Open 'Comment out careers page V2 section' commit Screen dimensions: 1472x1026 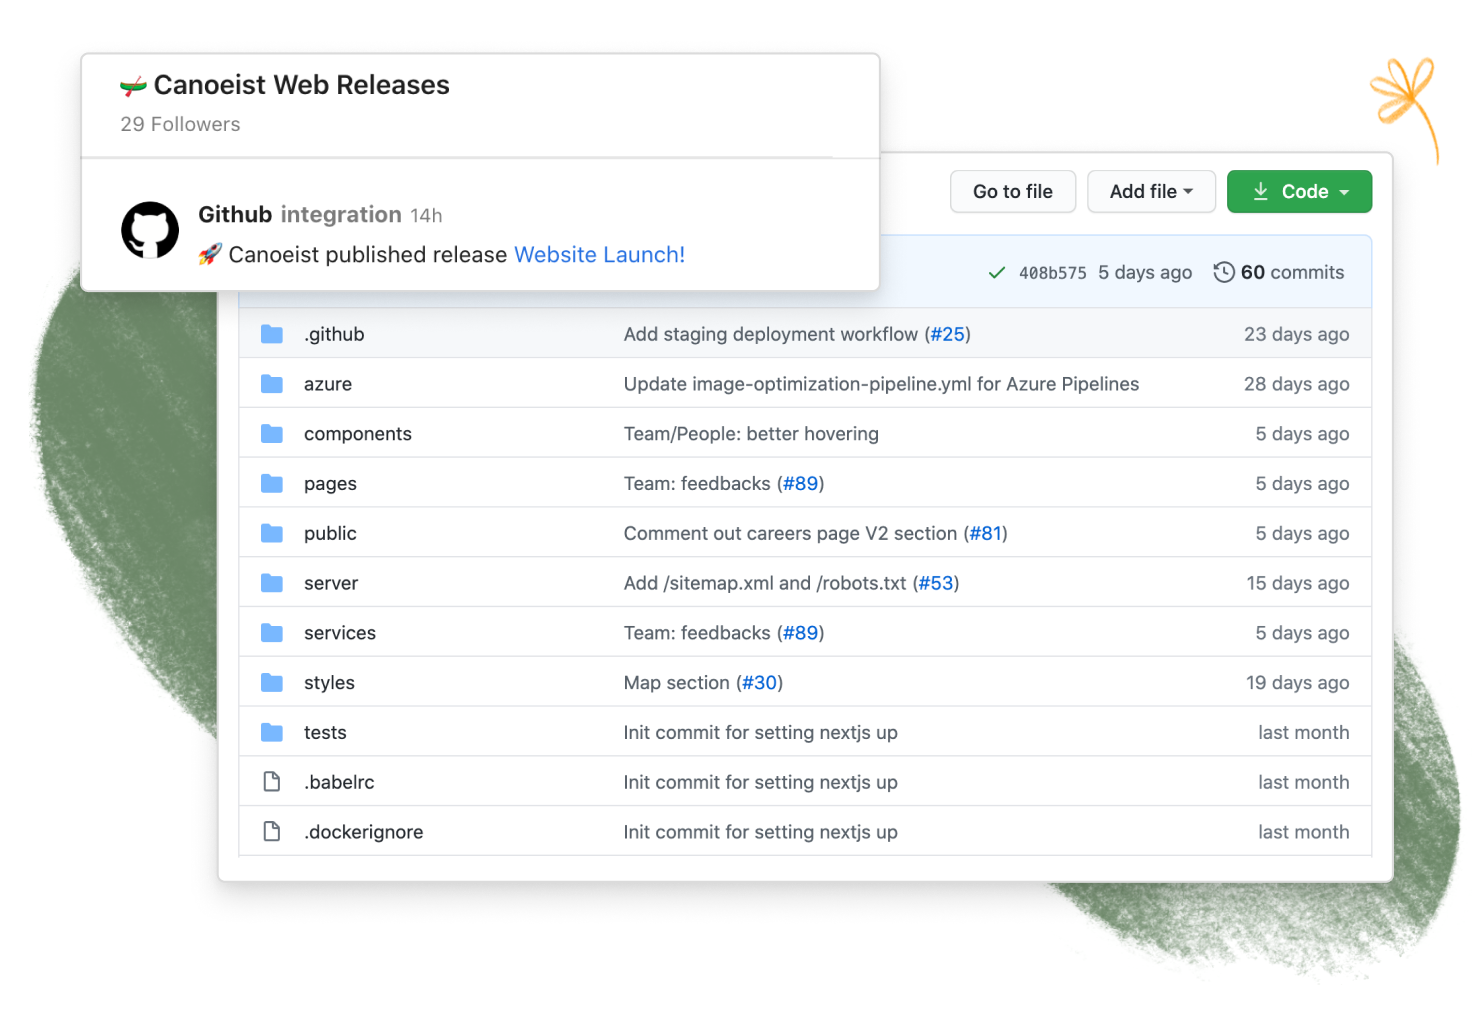tap(790, 534)
